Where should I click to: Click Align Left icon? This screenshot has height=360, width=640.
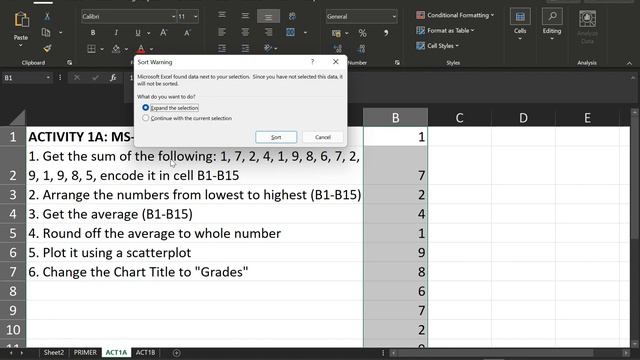[222, 32]
